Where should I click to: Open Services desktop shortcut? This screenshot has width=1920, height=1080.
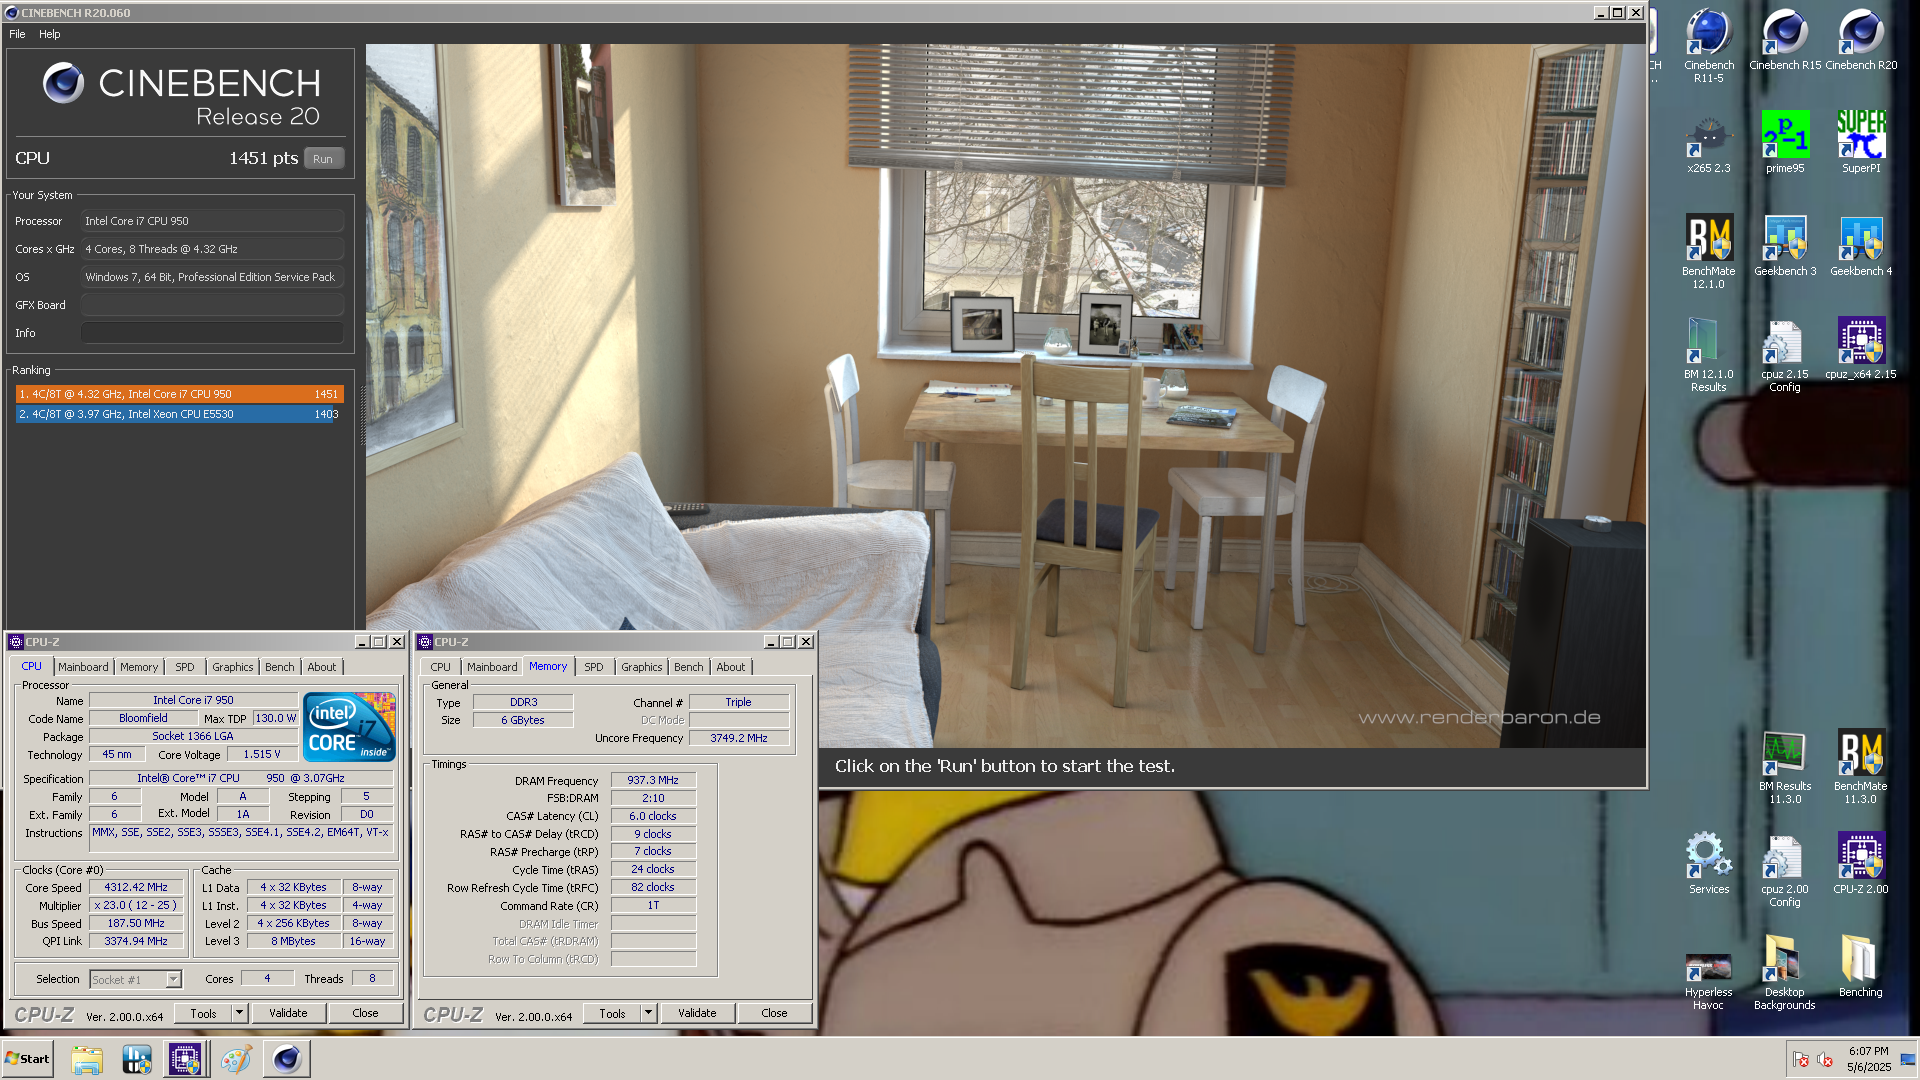[x=1708, y=864]
